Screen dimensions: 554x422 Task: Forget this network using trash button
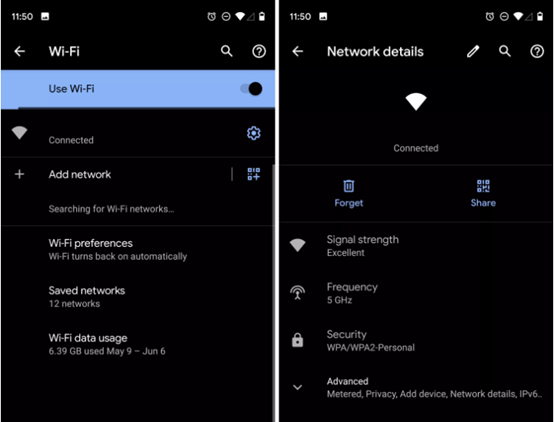349,193
